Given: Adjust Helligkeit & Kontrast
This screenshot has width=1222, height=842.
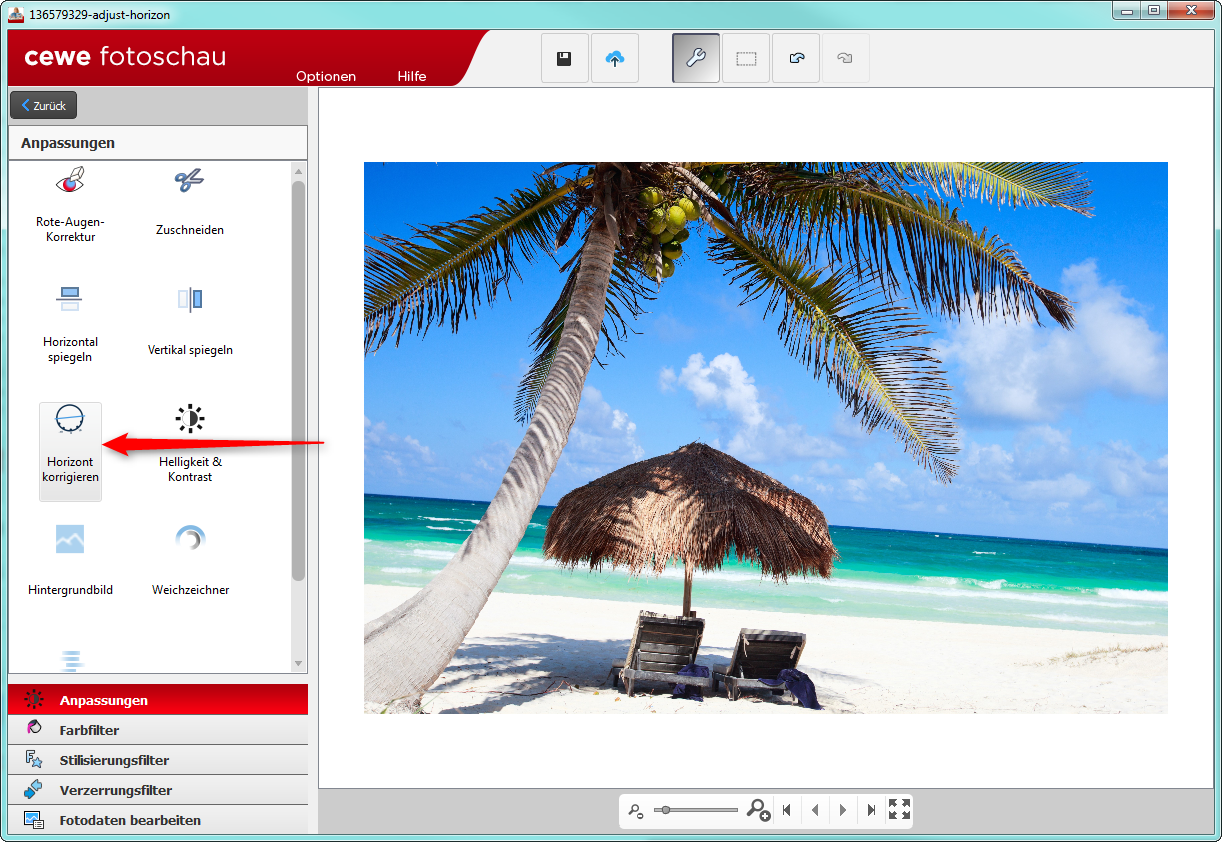Looking at the screenshot, I should [x=190, y=443].
